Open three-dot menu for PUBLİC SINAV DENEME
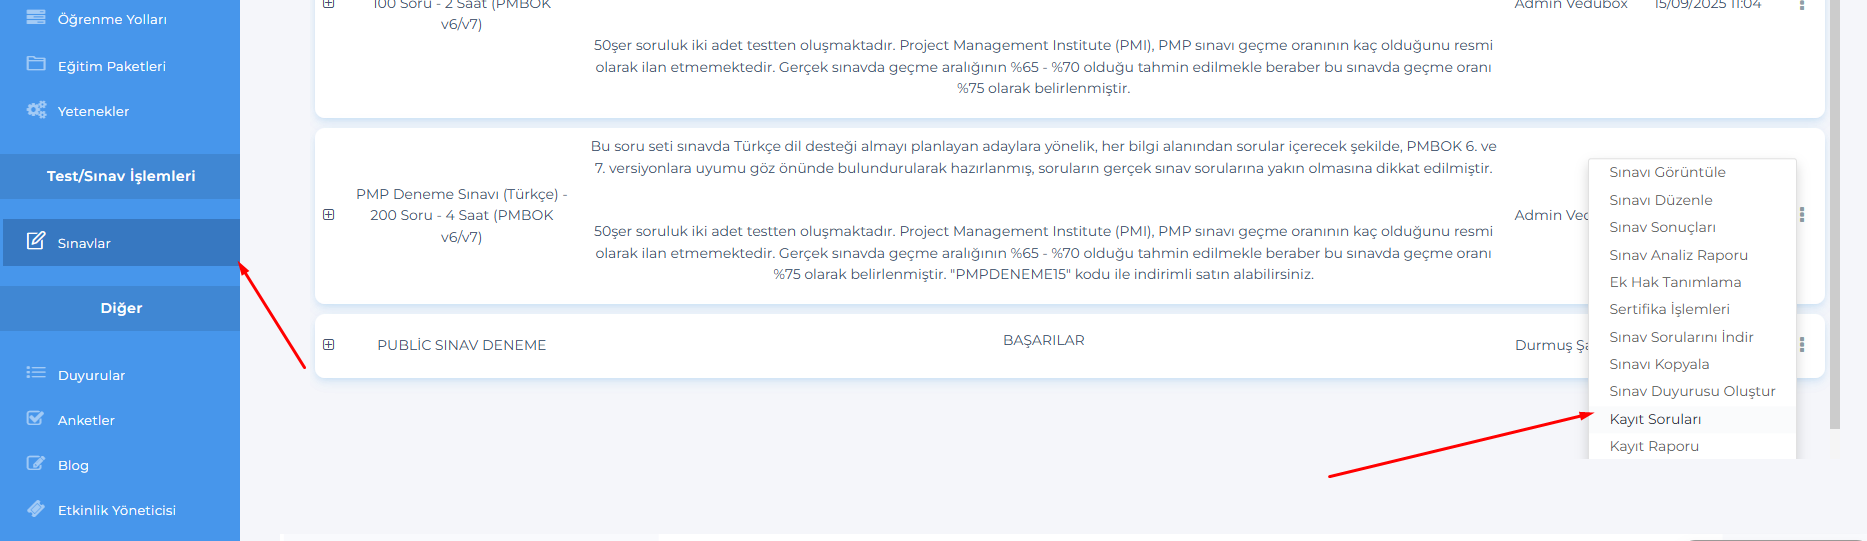Viewport: 1867px width, 541px height. pos(1802,345)
